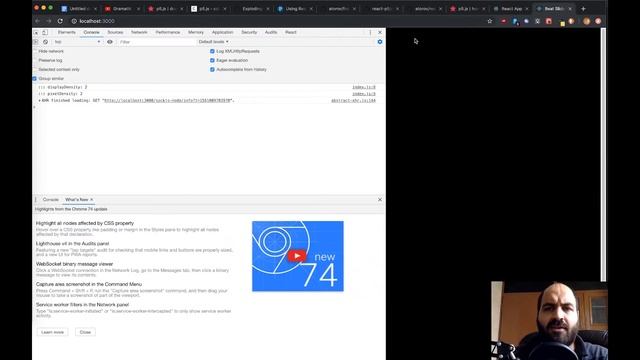
Task: Show the console sidebar
Action: click(36, 42)
